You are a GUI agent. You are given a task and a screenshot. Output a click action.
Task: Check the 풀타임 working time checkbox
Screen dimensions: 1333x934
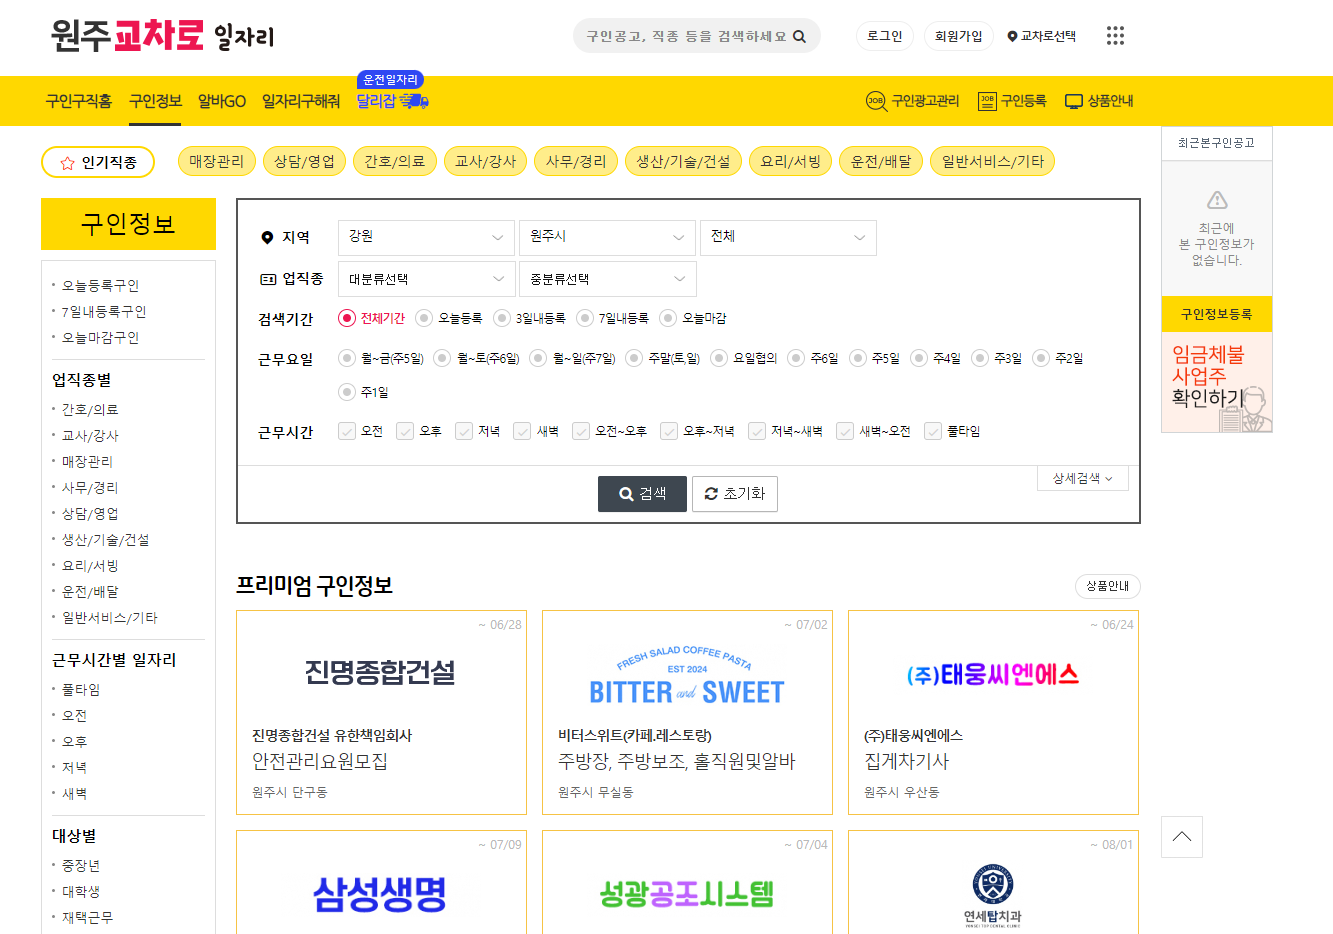[933, 431]
